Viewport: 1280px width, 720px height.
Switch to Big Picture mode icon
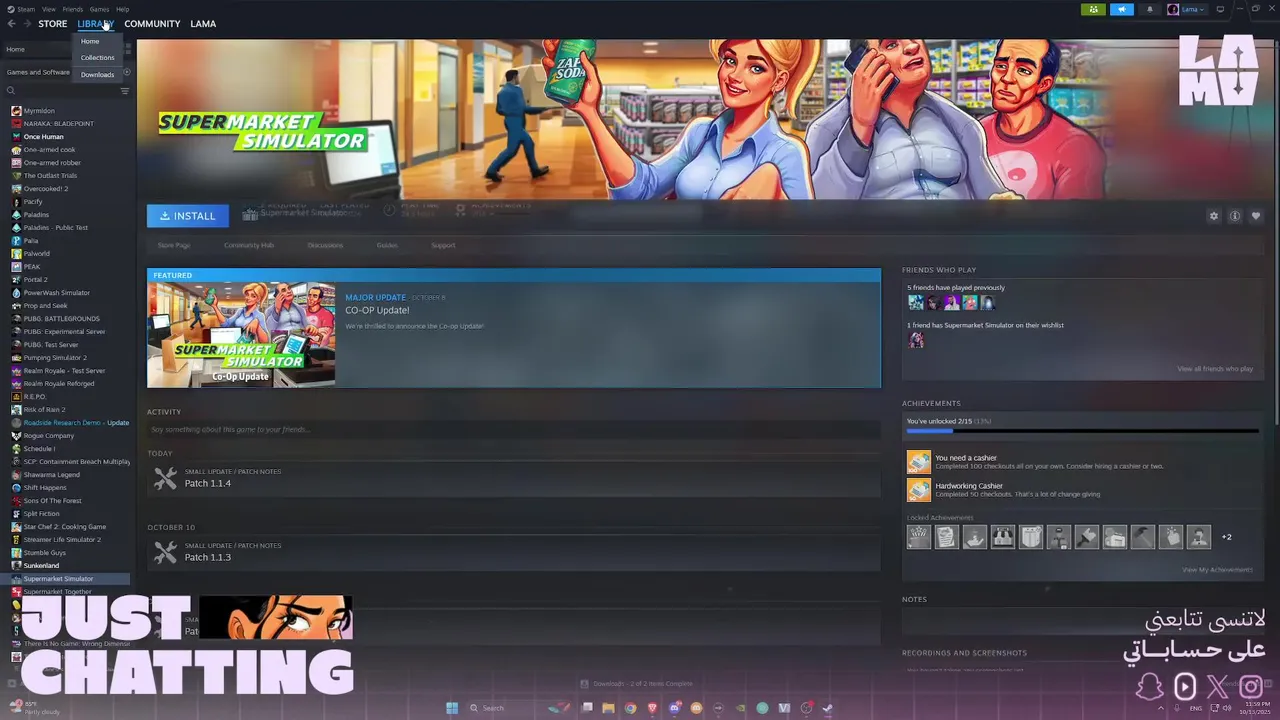[1220, 9]
